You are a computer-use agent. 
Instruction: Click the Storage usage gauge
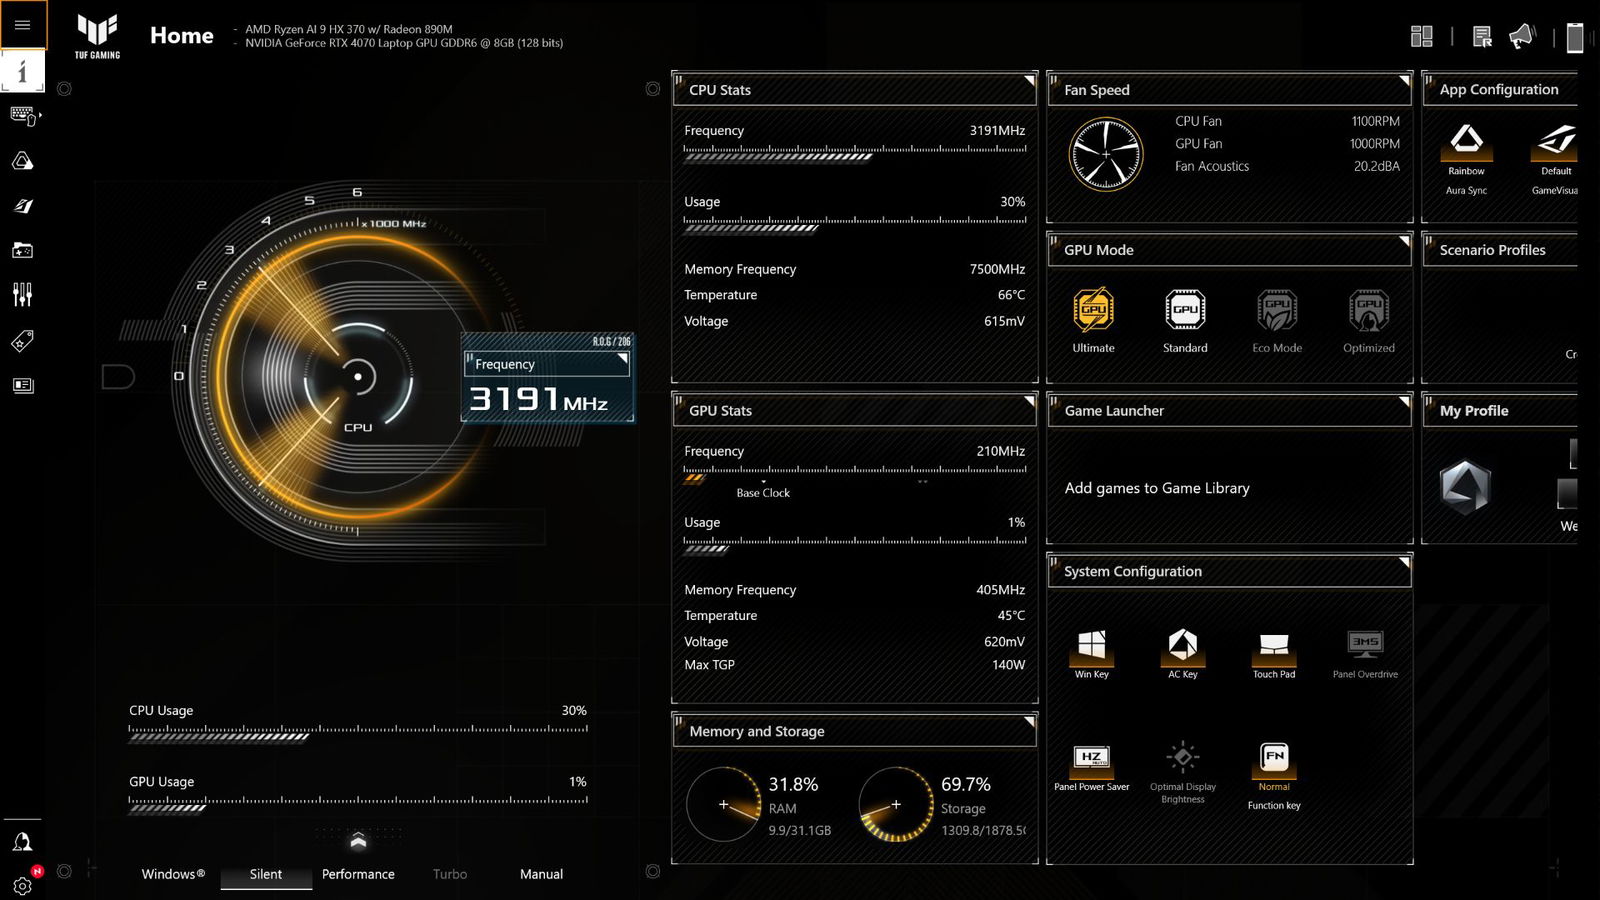coord(896,804)
